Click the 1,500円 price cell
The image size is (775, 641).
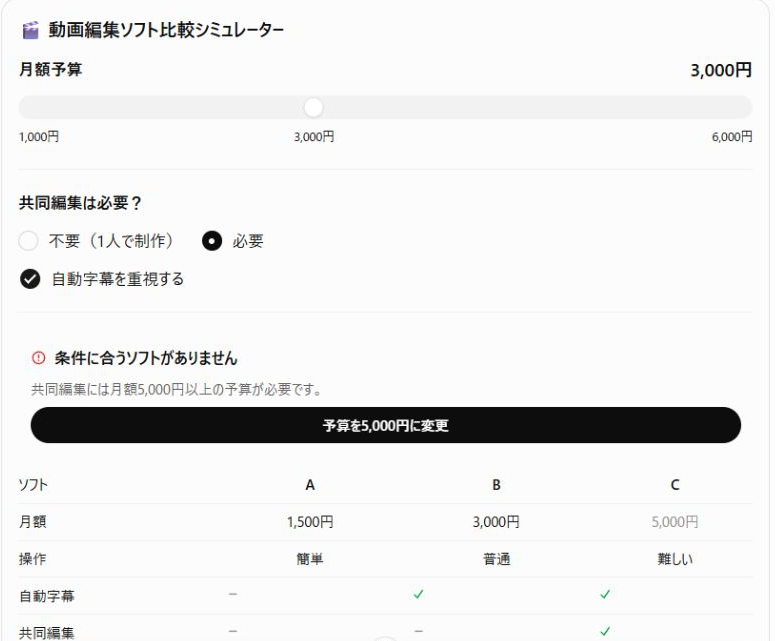310,522
